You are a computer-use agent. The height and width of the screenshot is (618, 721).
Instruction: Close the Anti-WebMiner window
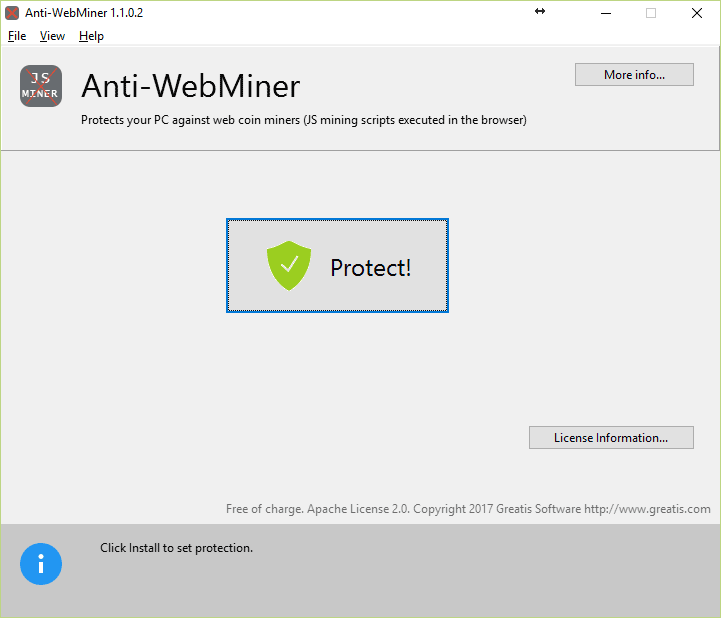[697, 13]
